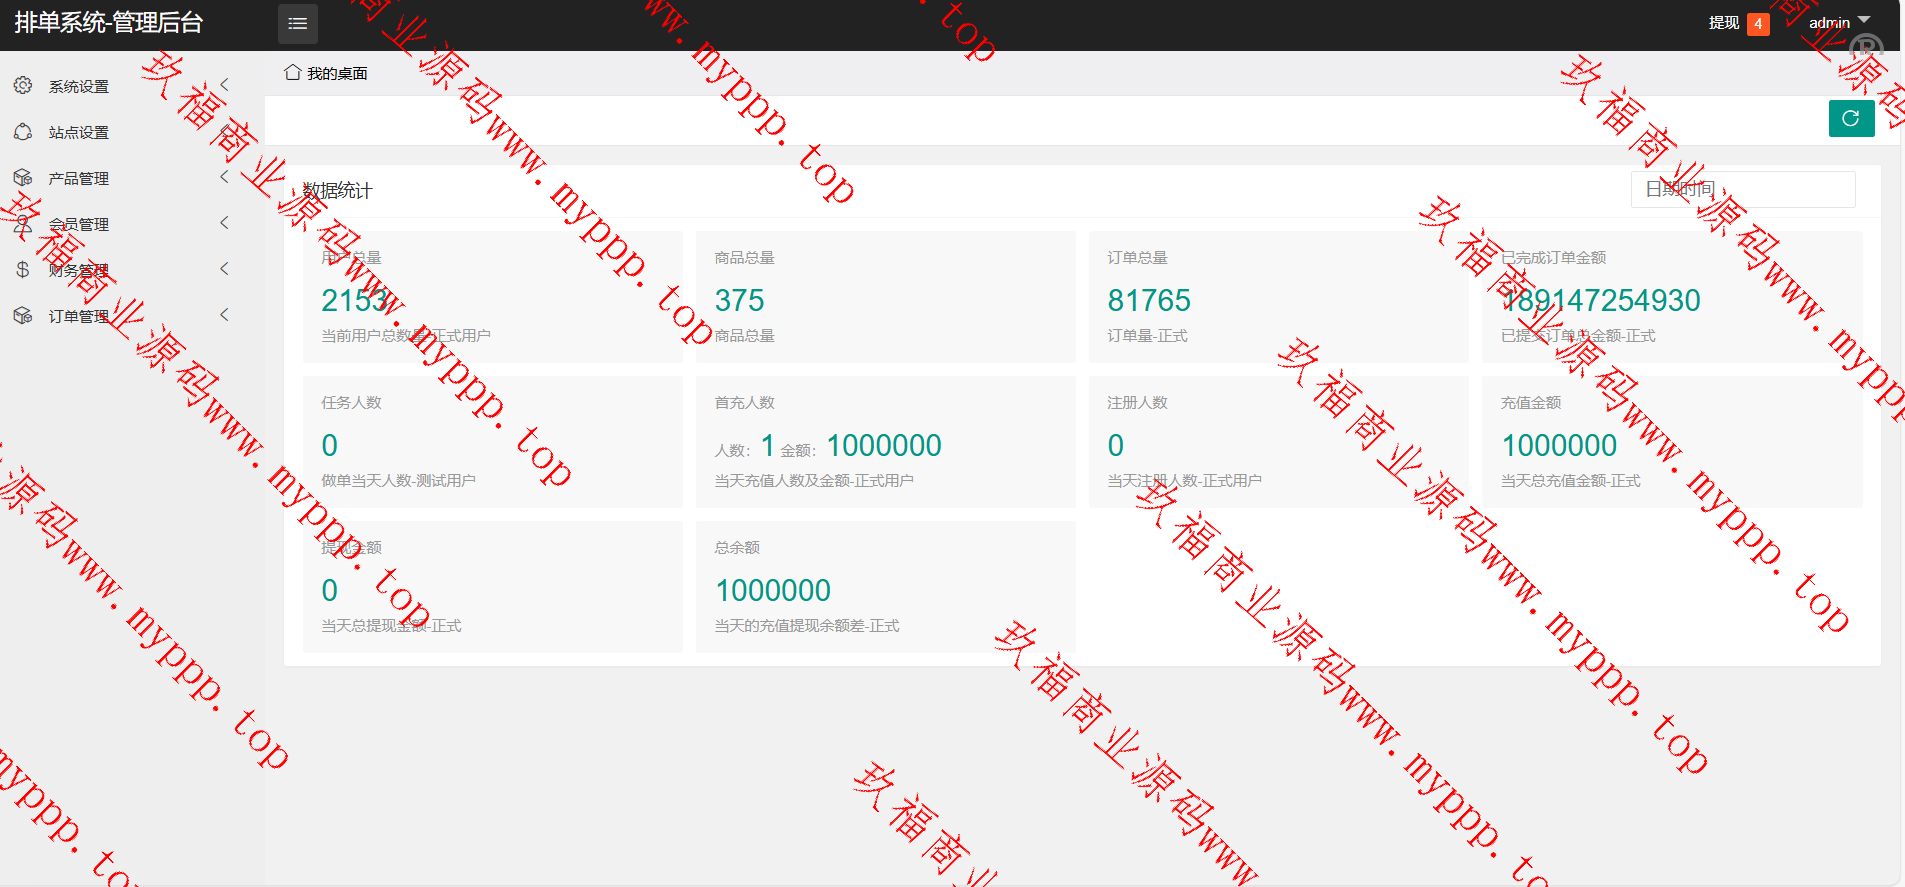Viewport: 1905px width, 887px height.
Task: Open the 站点设置 menu item
Action: point(79,133)
